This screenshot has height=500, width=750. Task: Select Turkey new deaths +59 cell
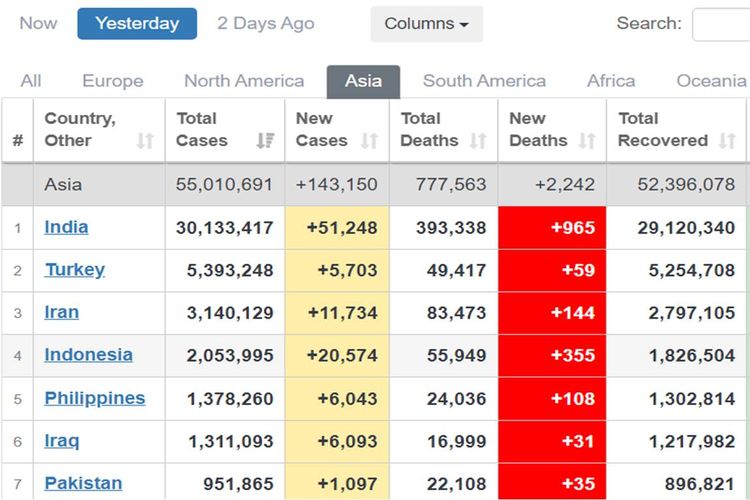click(552, 270)
